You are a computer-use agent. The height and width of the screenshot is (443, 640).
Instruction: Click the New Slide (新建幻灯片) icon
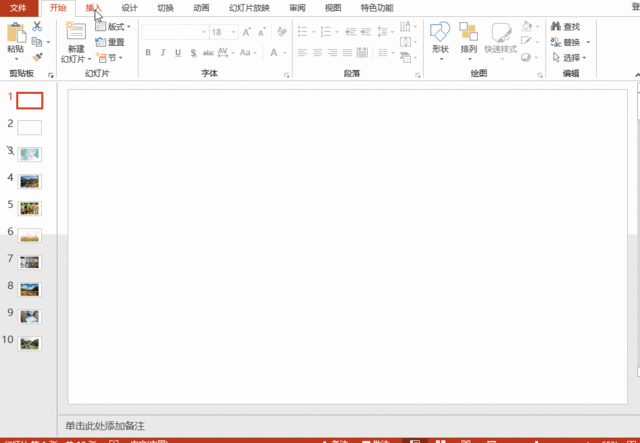(x=75, y=31)
